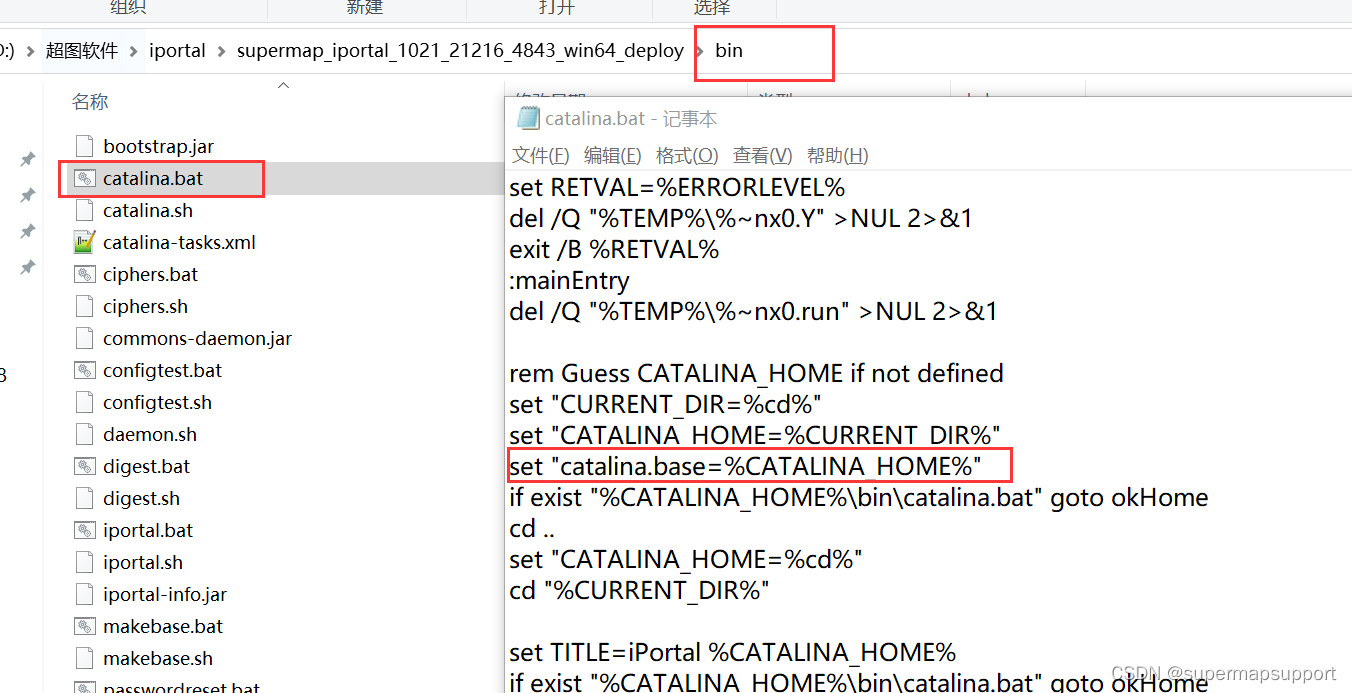
Task: Click the first pin icon in the quick access sidebar
Action: pos(28,159)
